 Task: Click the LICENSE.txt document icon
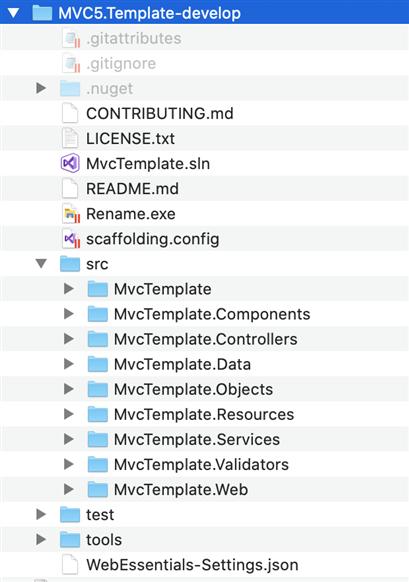coord(70,138)
